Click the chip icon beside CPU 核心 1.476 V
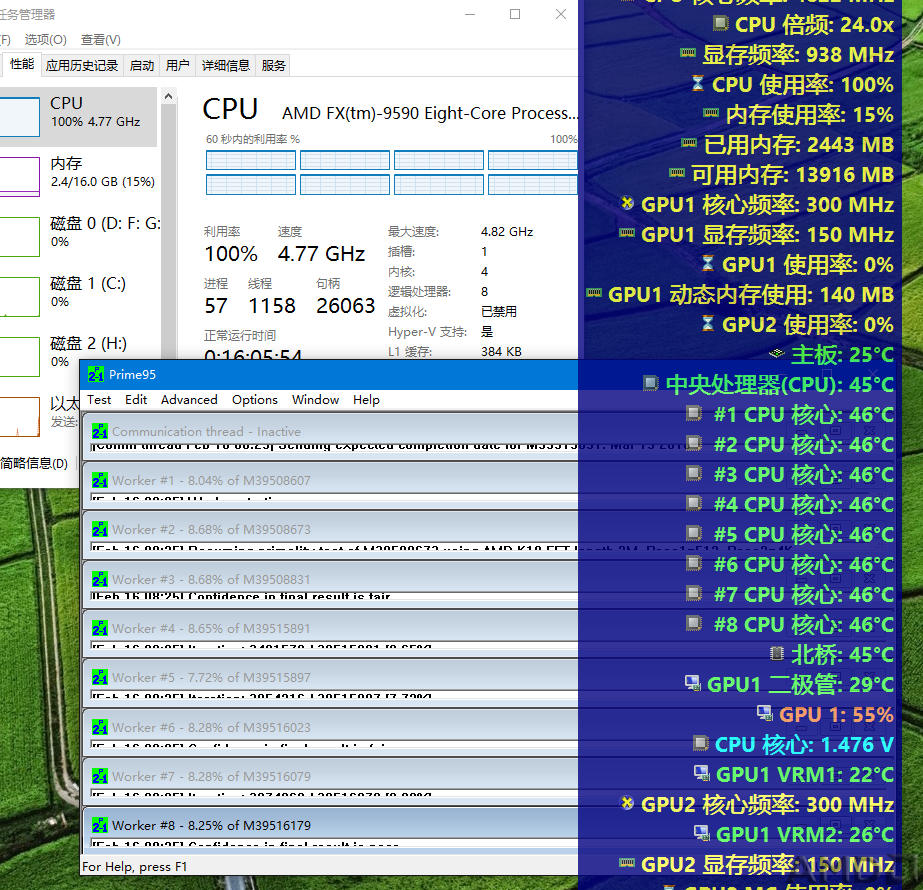Screen dimensions: 923x890 pos(700,743)
